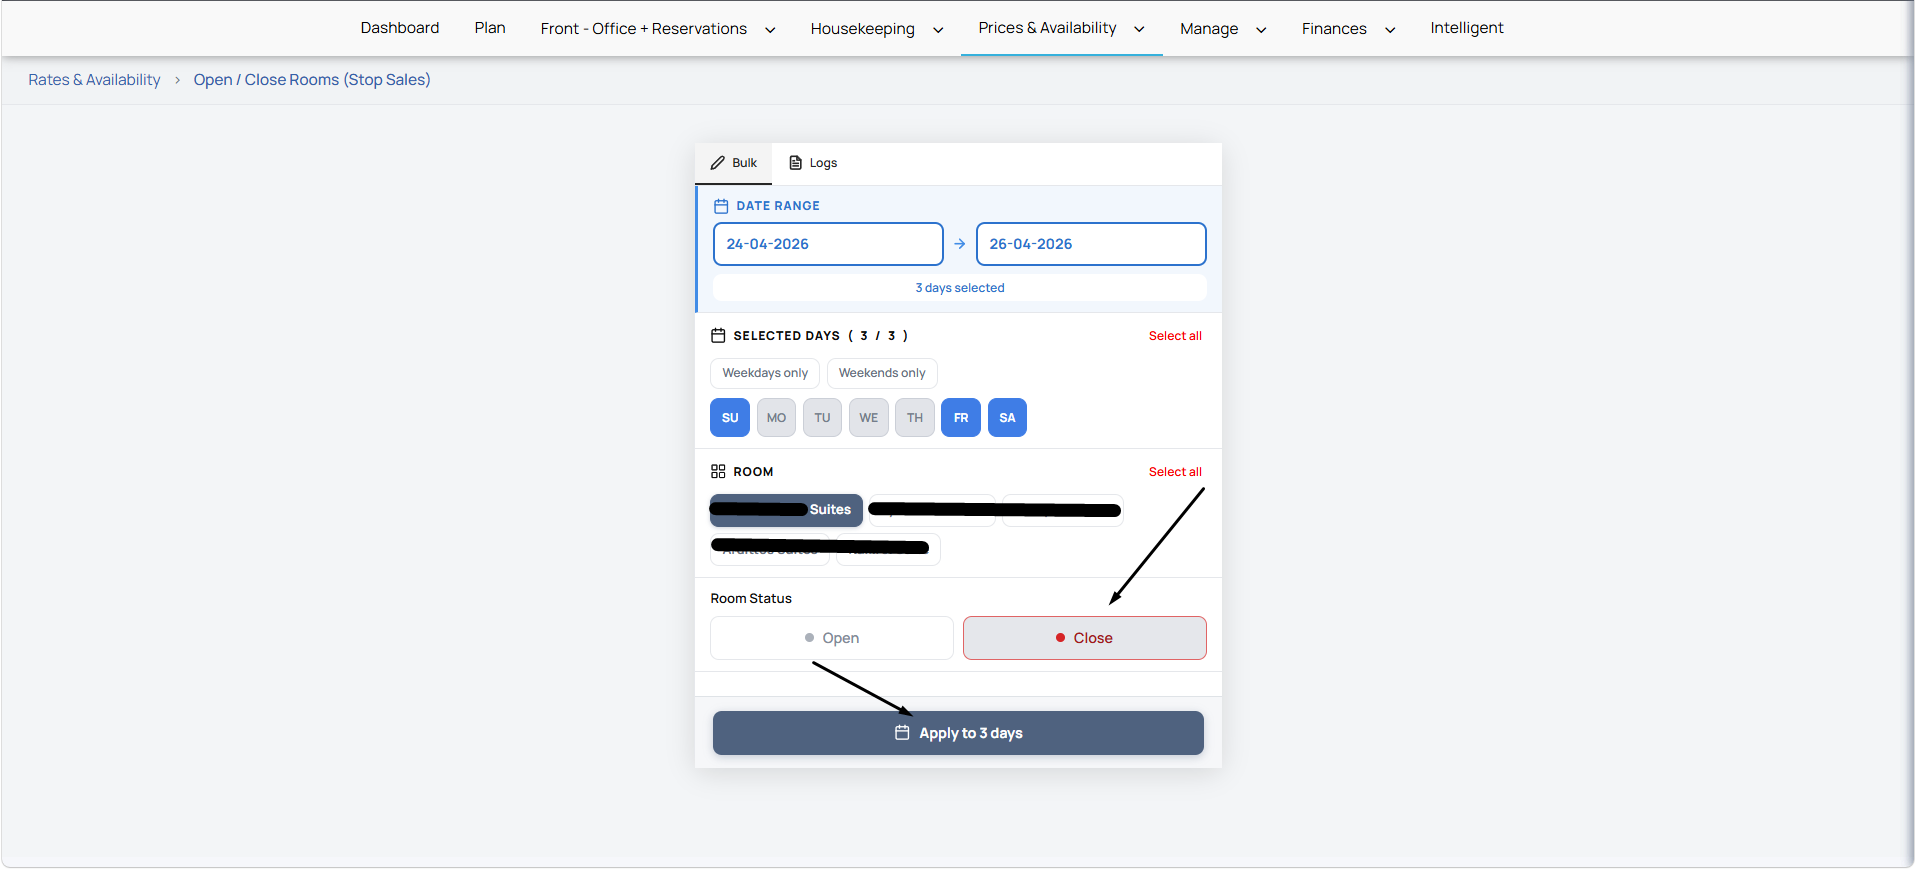Viewport: 1917px width, 871px height.
Task: Follow the Rates & Availability breadcrumb link
Action: tap(94, 80)
